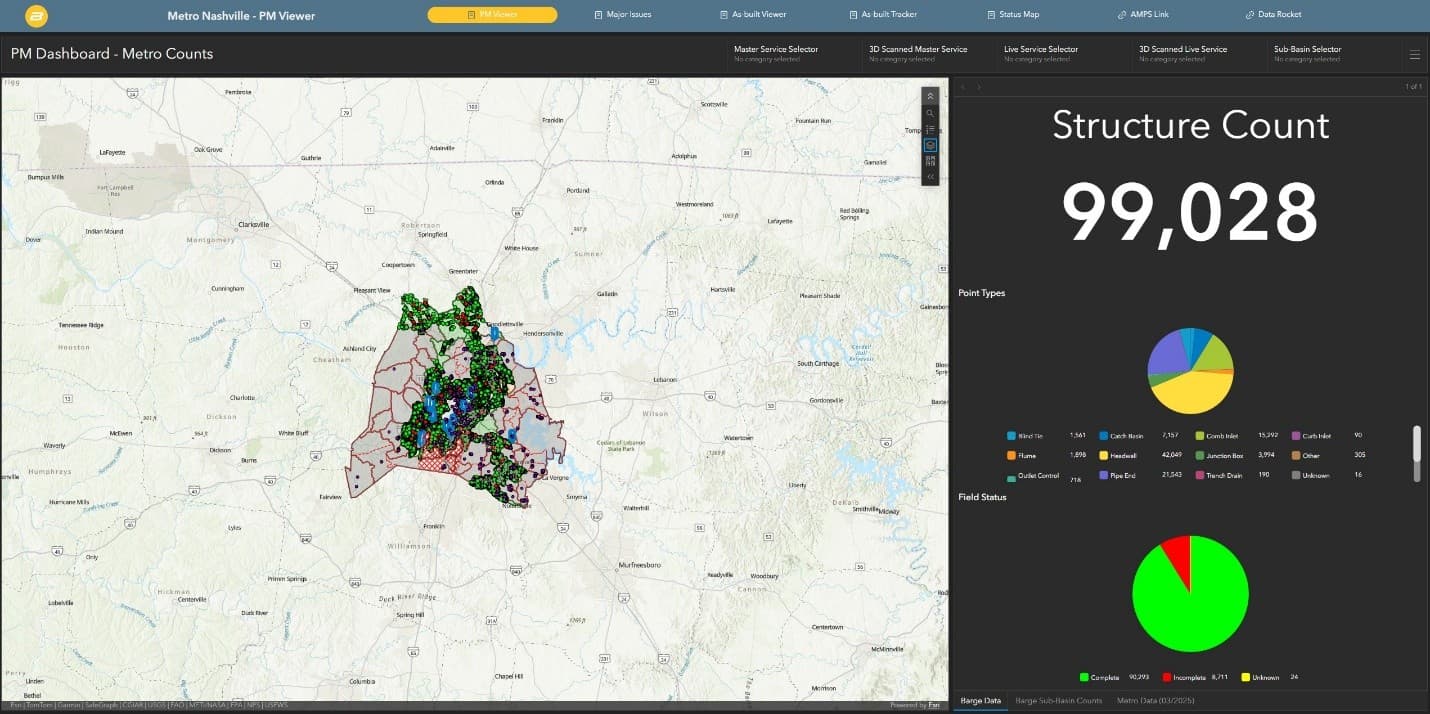Click Clarksville label on the map
Screen dimensions: 1430x714
pyautogui.click(x=254, y=224)
